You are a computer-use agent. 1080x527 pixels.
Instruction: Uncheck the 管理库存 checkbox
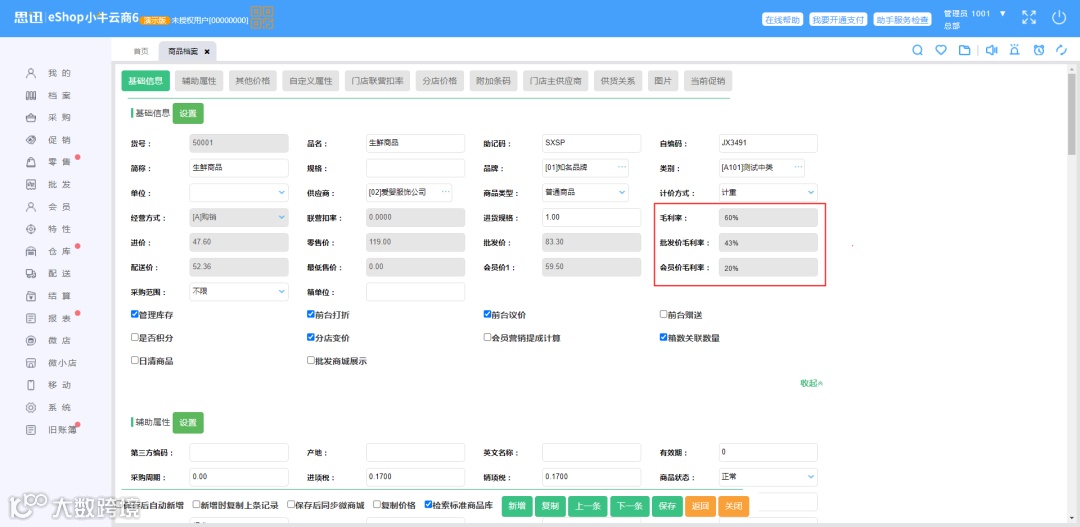tap(135, 314)
